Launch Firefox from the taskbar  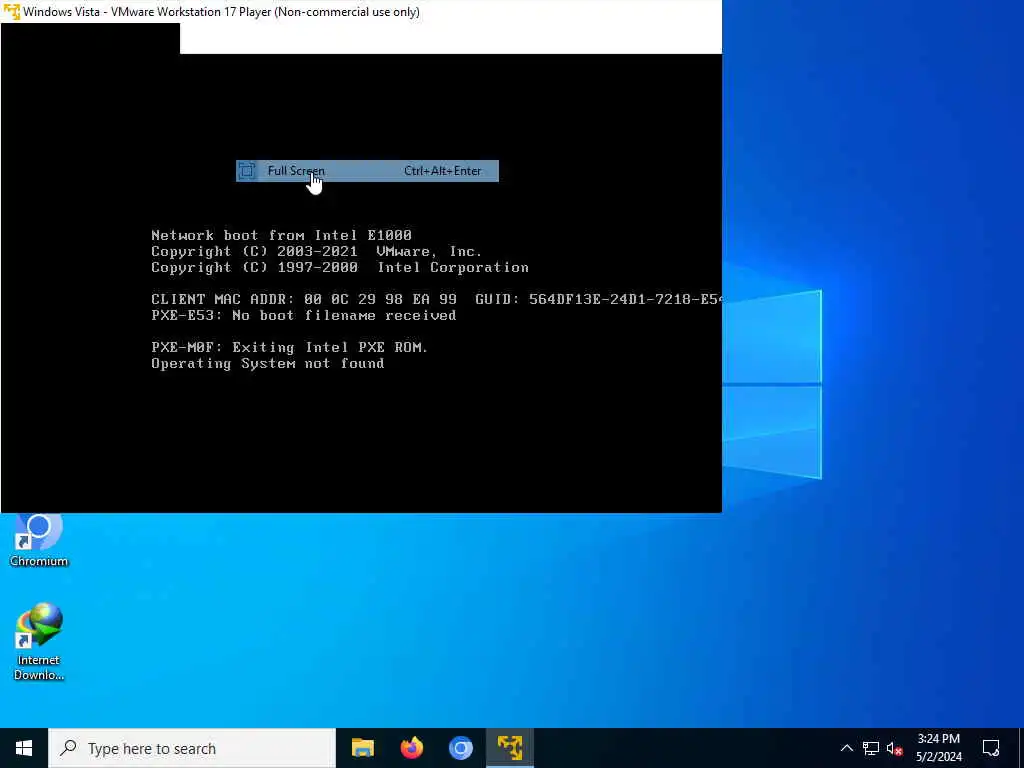coord(411,748)
